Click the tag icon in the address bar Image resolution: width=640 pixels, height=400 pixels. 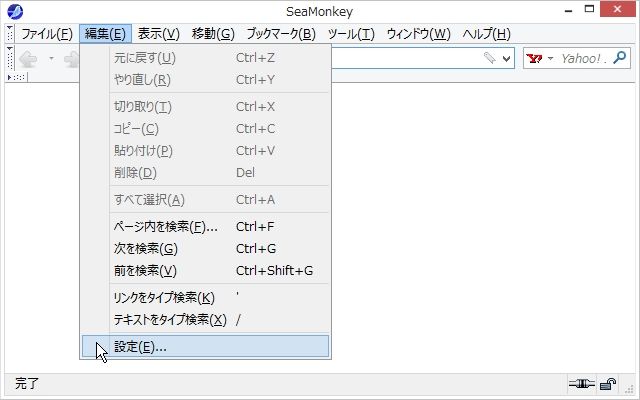[x=489, y=58]
